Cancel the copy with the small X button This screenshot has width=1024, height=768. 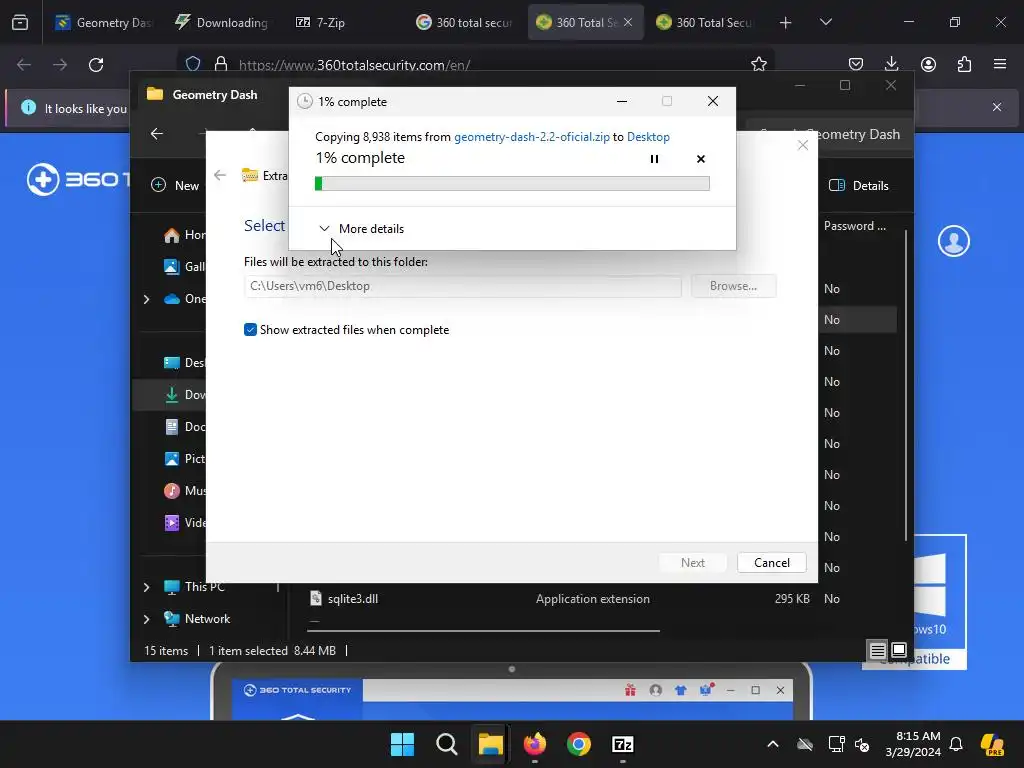(x=701, y=159)
